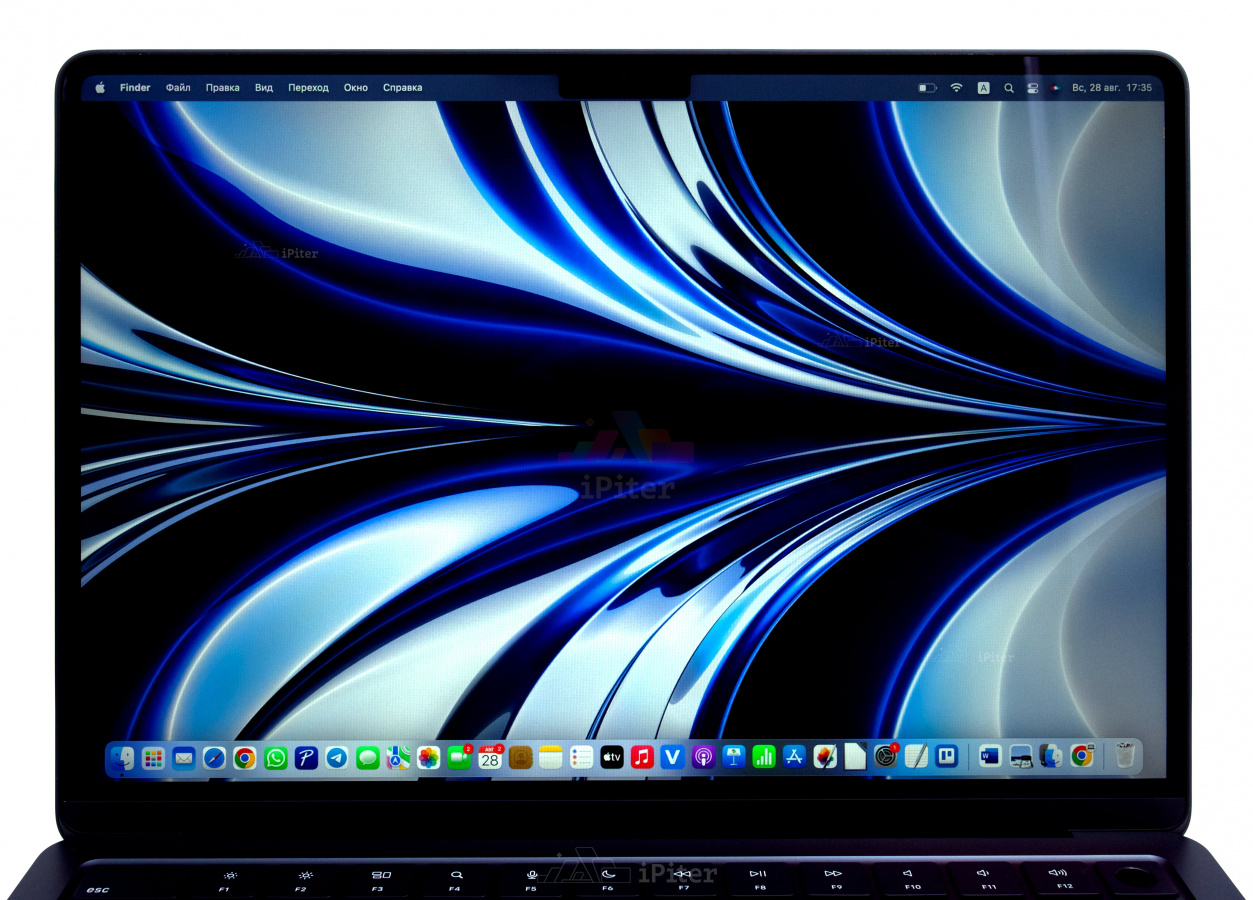Launch the Apple TV app
The width and height of the screenshot is (1253, 900).
612,758
